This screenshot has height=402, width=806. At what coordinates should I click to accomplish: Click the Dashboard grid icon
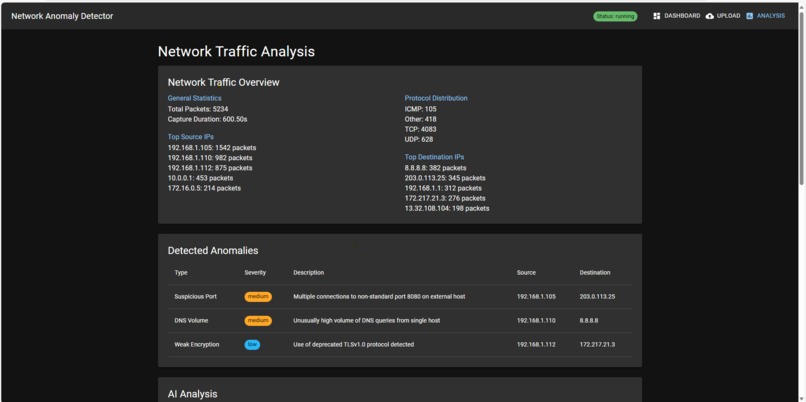(x=656, y=16)
